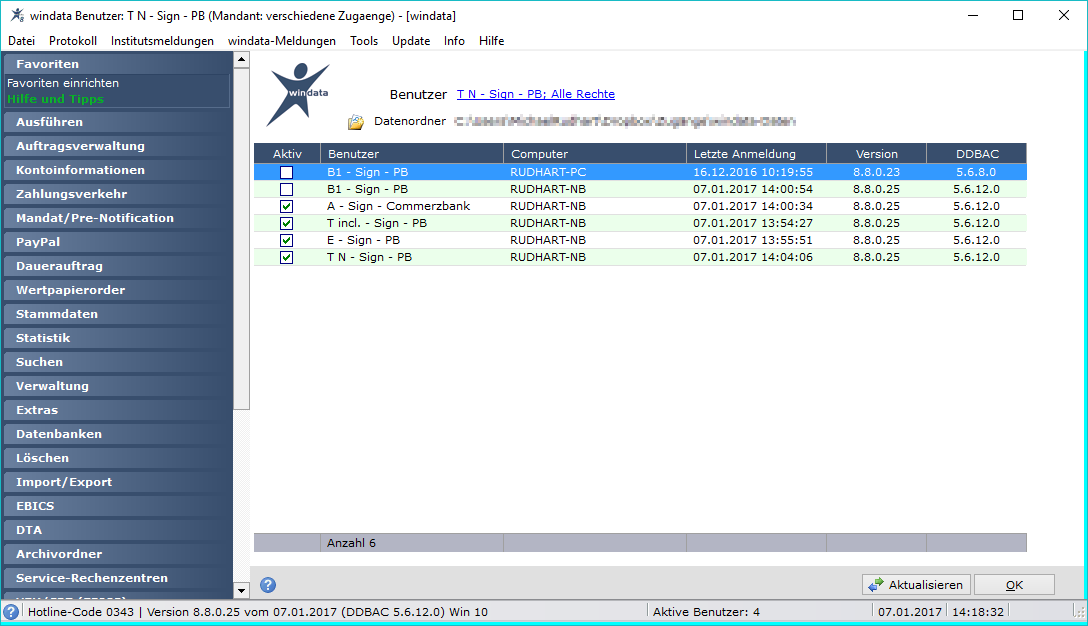Click the round help icon below the Anzahl row
Screen dimensions: 1088x626
(268, 585)
